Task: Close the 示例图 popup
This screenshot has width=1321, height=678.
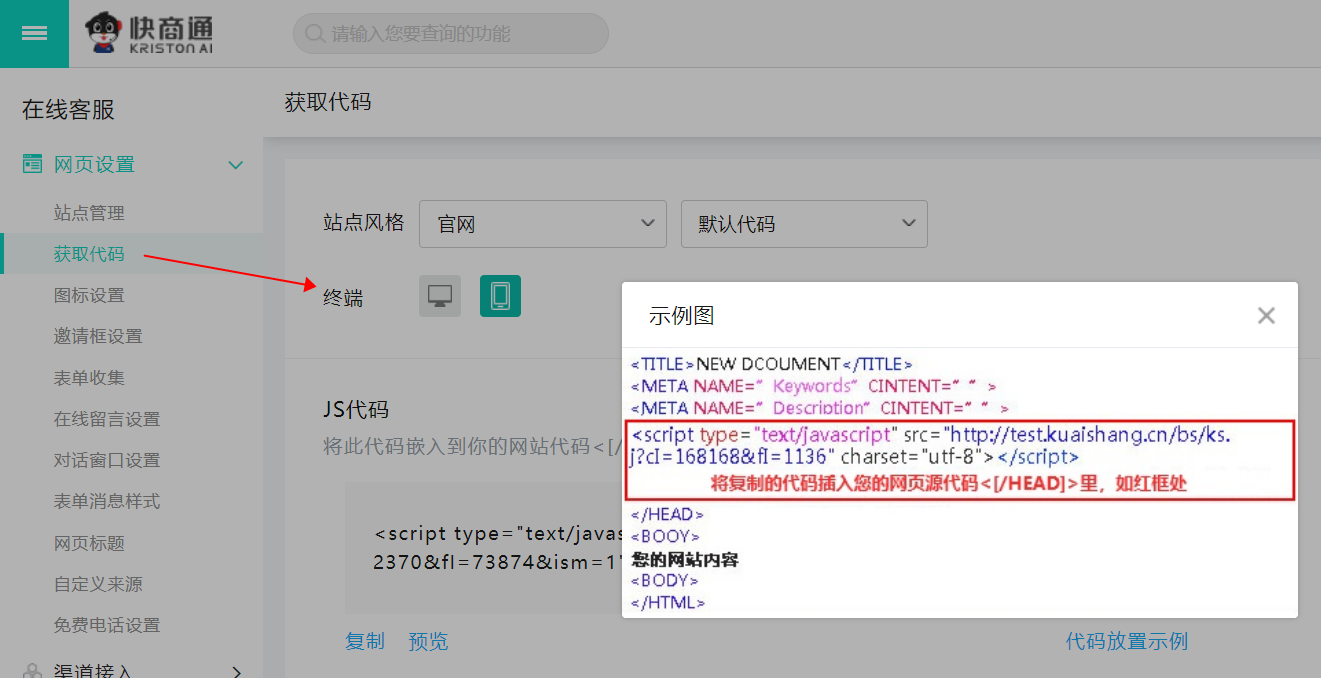Action: [1266, 316]
